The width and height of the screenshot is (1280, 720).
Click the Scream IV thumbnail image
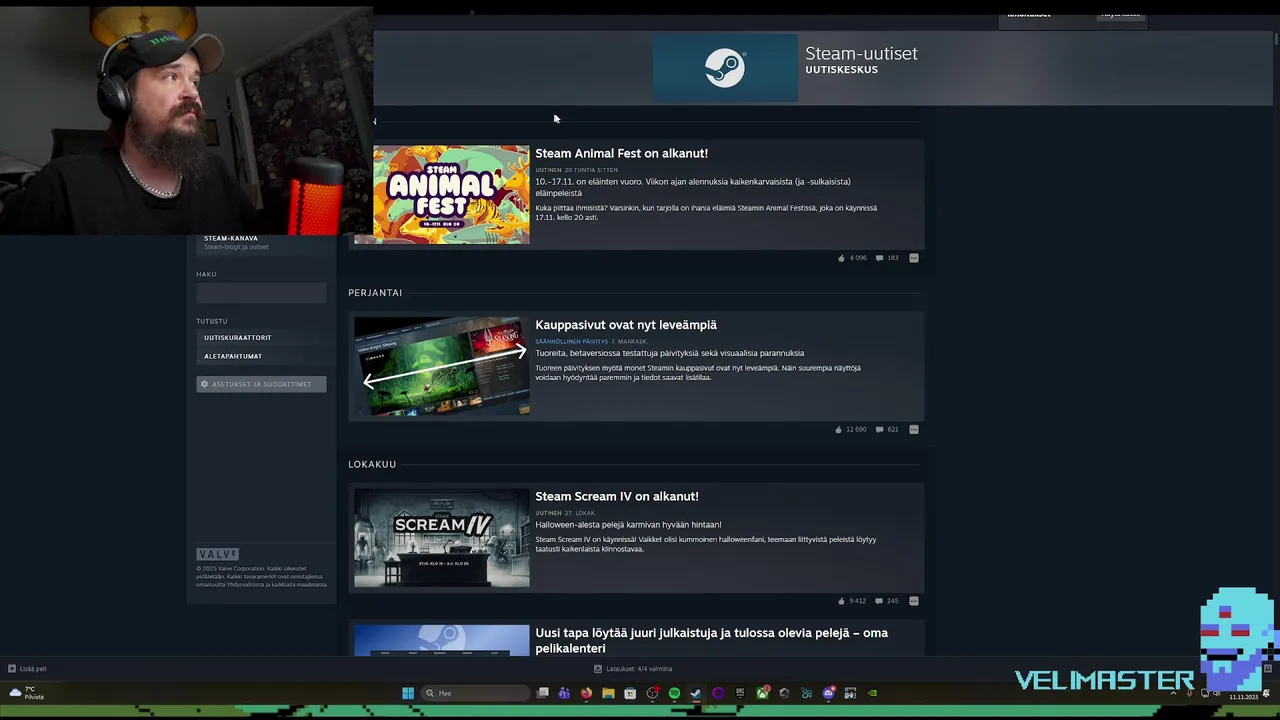click(x=441, y=538)
